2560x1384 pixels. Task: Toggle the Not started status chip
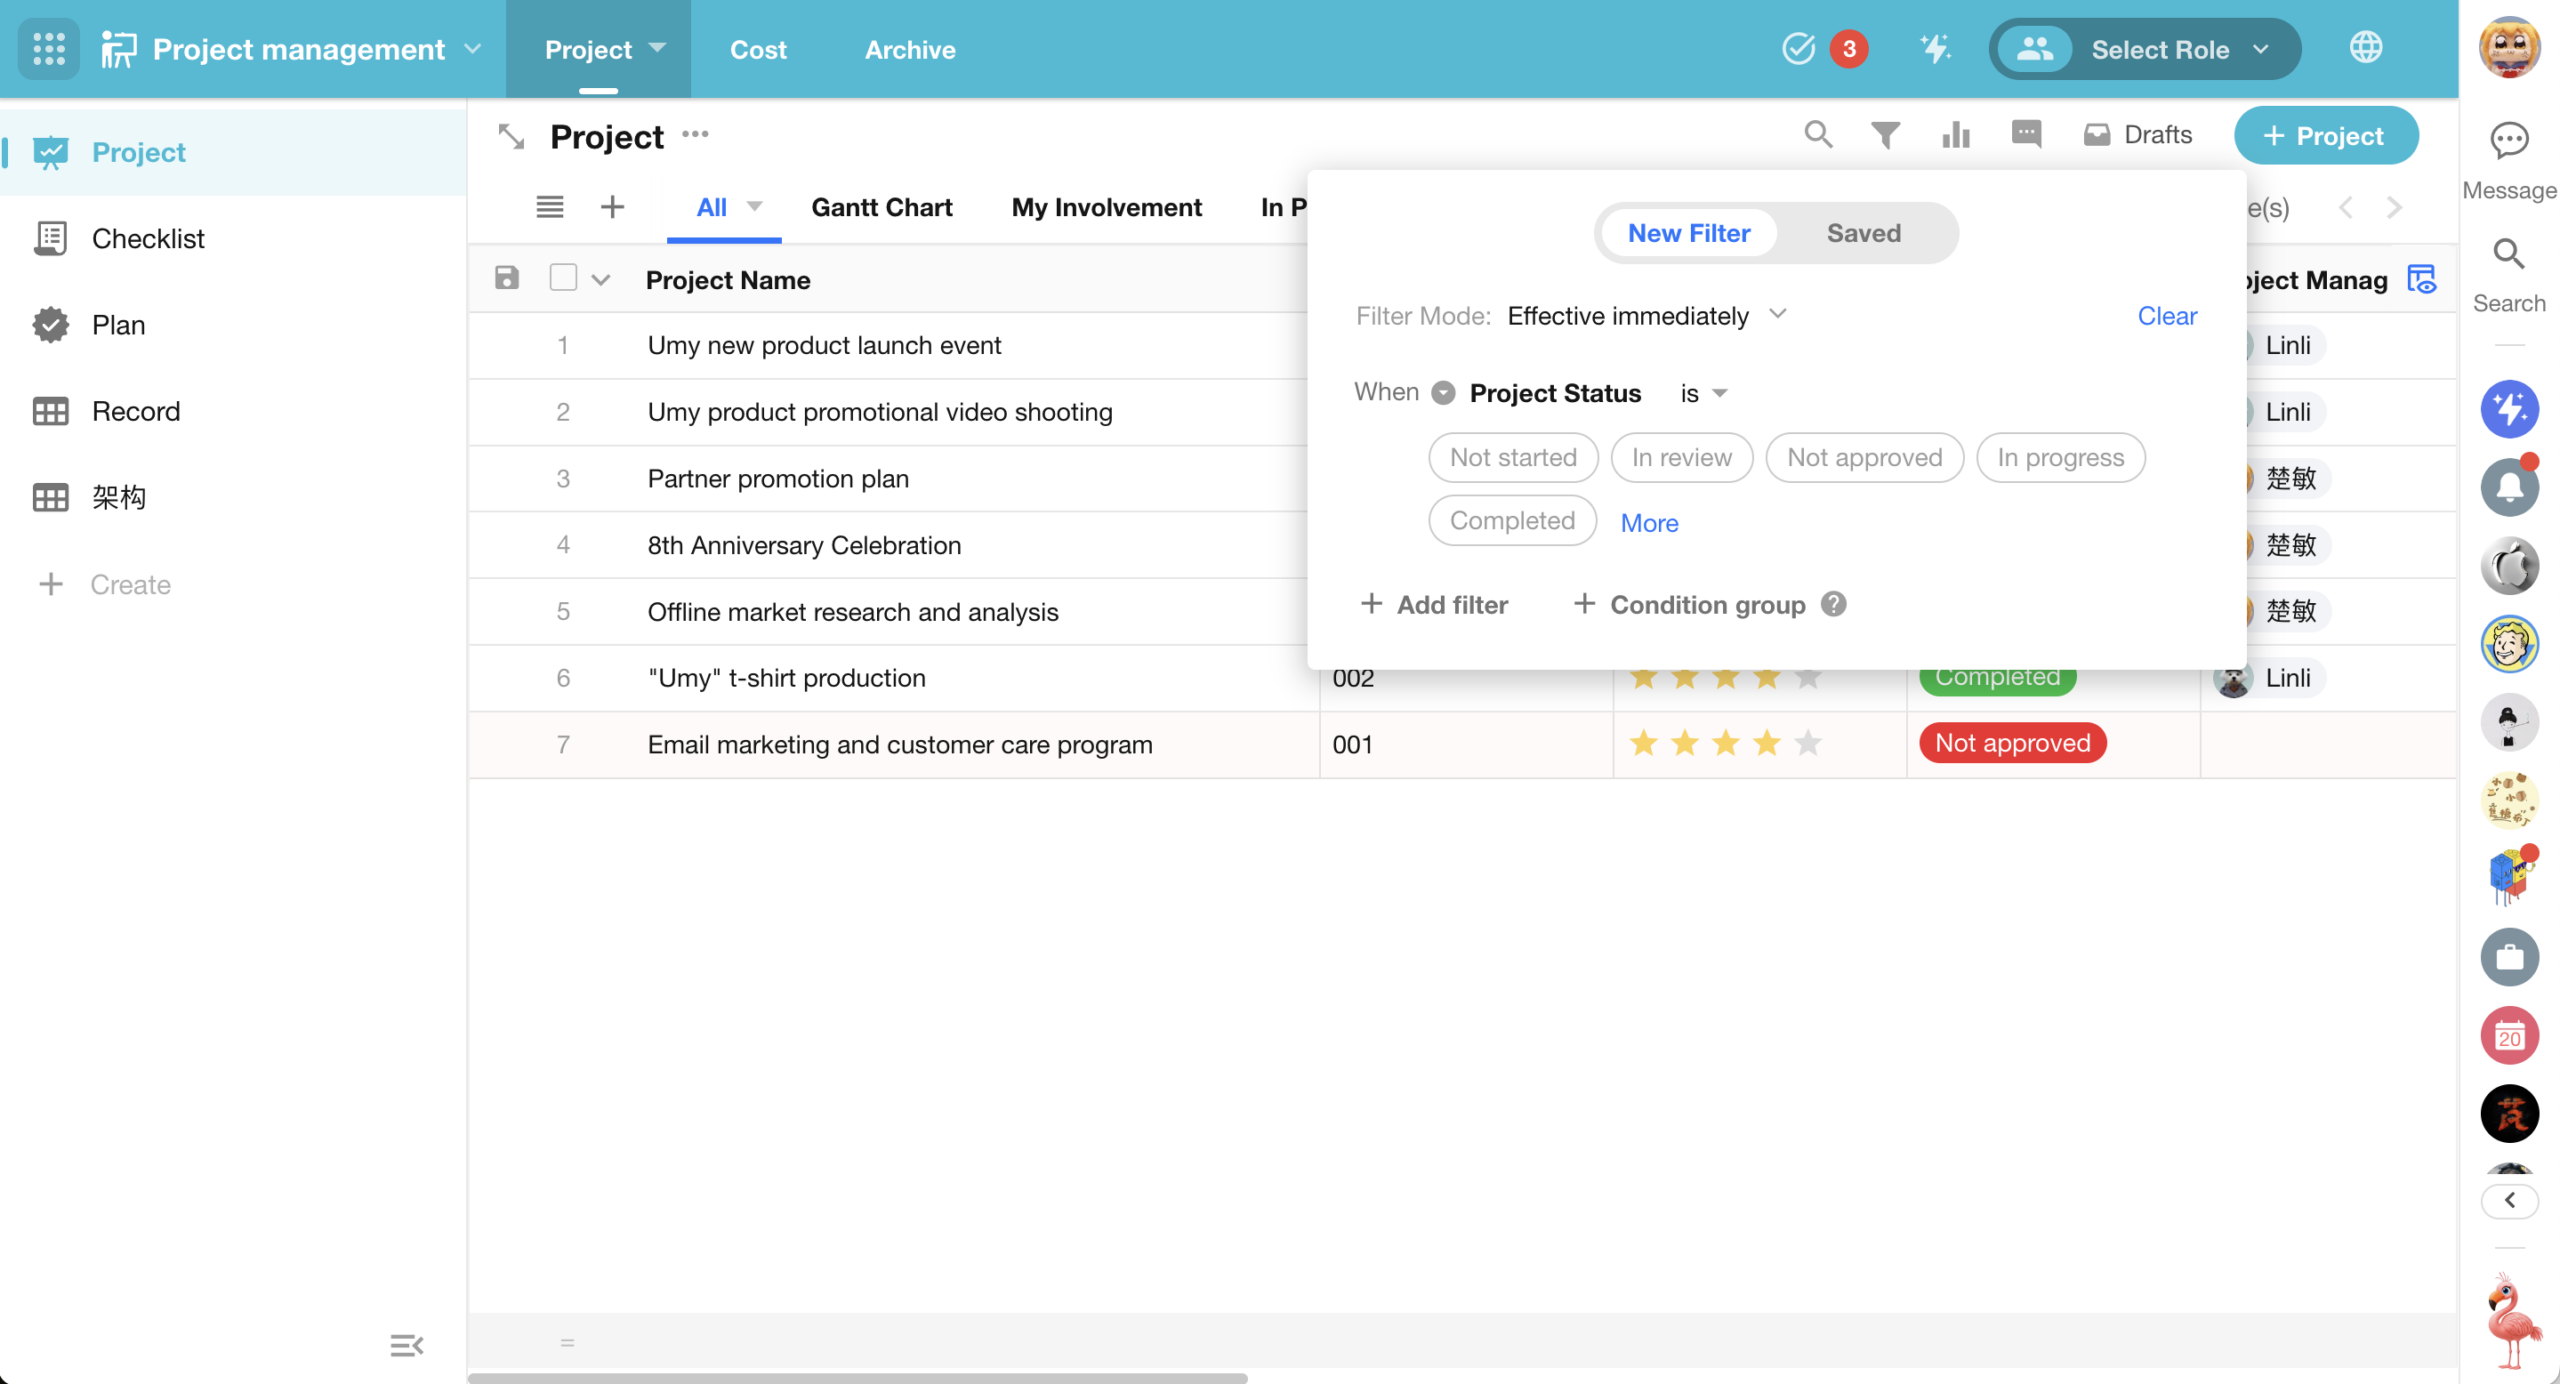pyautogui.click(x=1512, y=458)
